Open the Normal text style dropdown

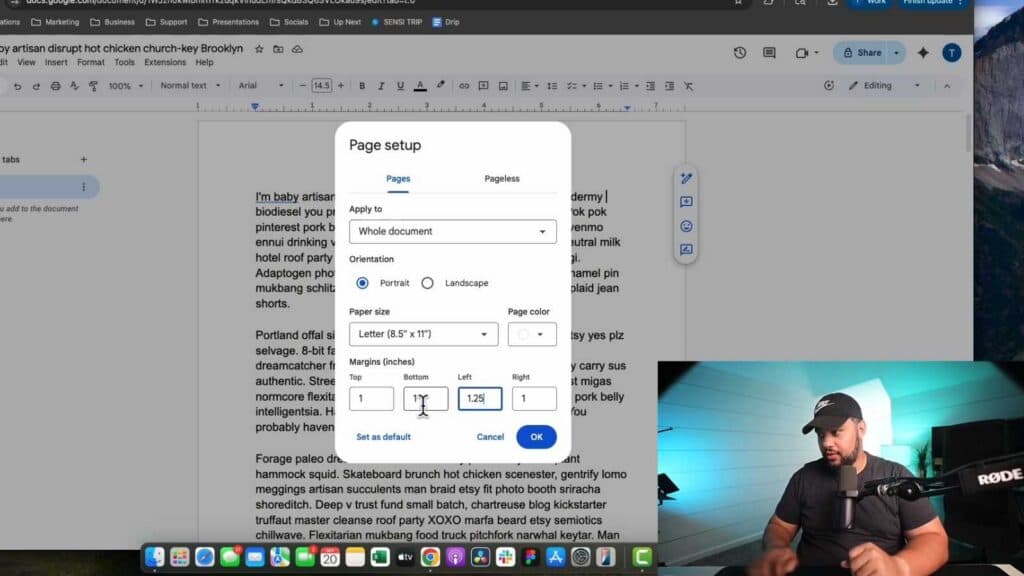(190, 86)
